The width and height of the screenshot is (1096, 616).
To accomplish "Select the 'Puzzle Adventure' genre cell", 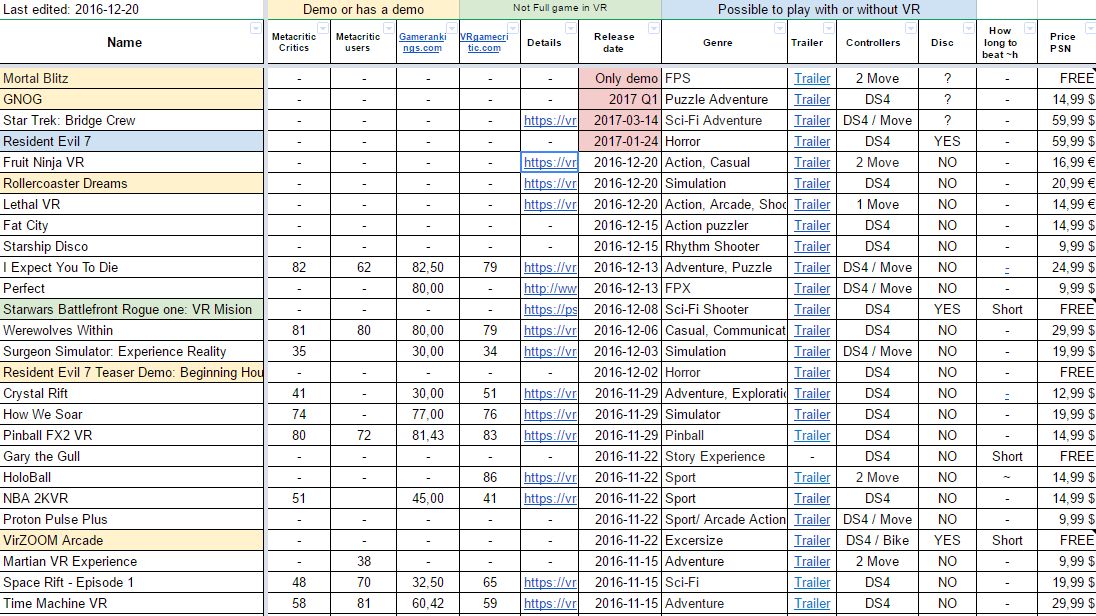I will pos(724,99).
